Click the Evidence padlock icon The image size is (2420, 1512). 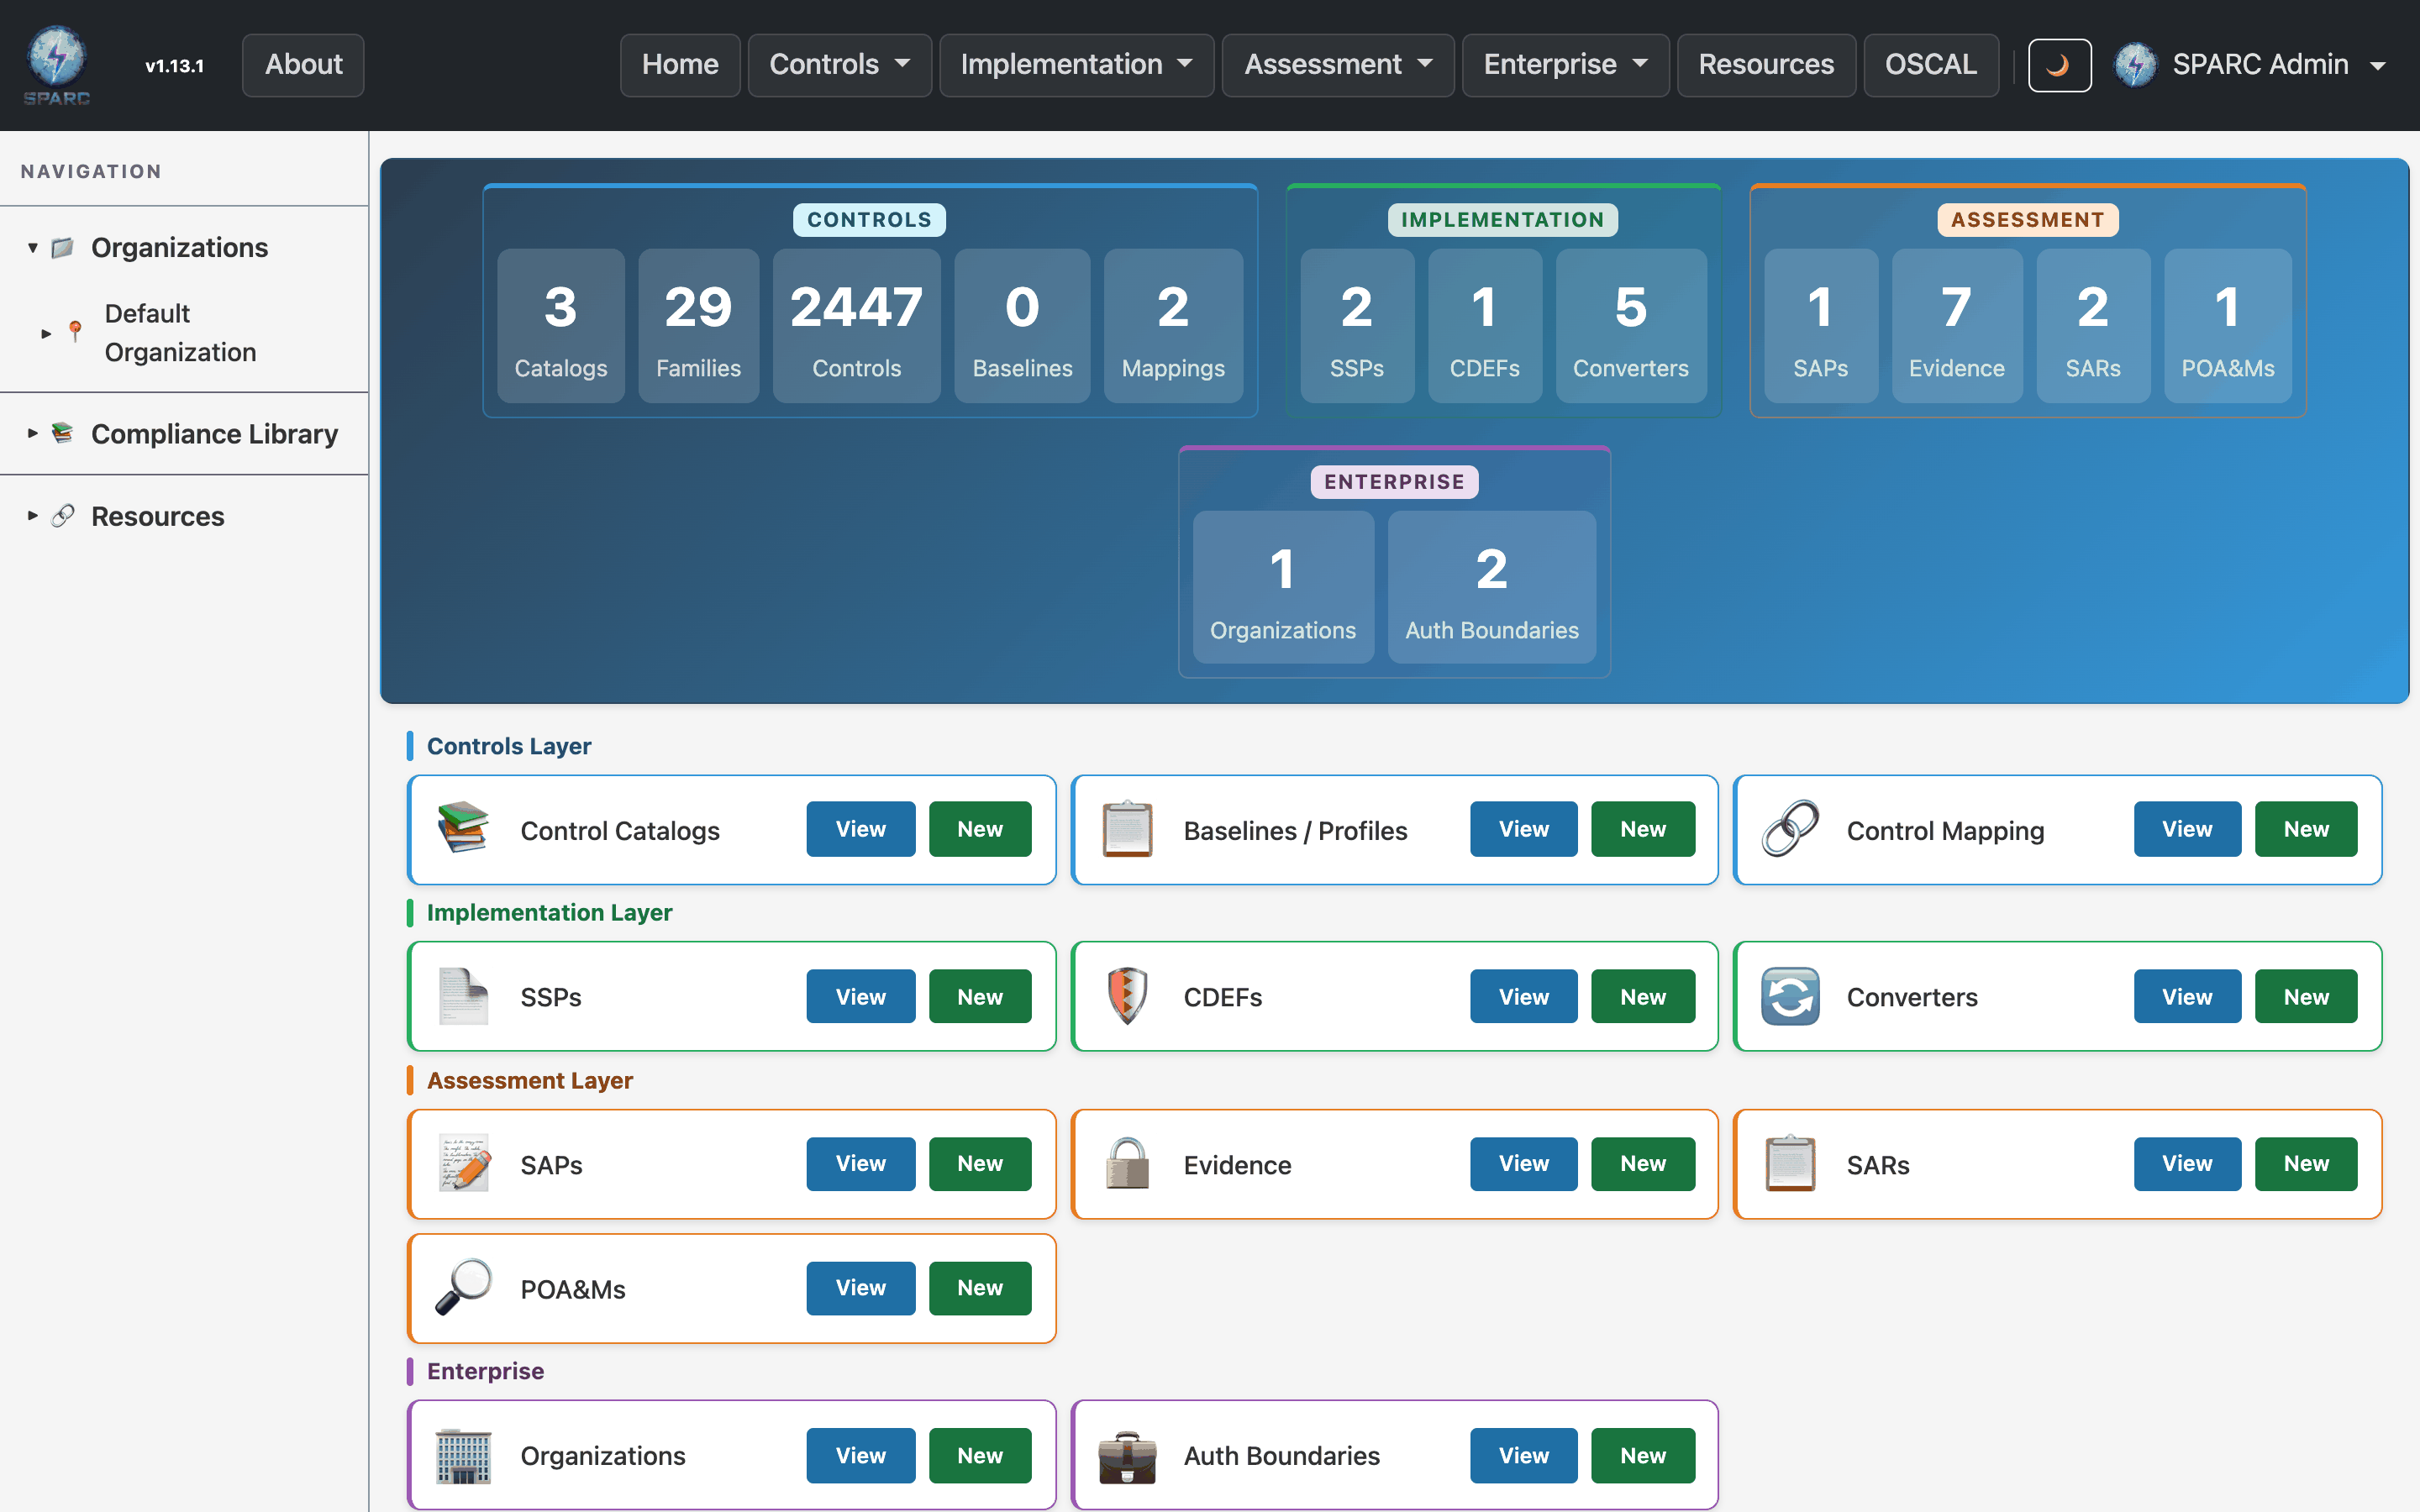1127,1163
